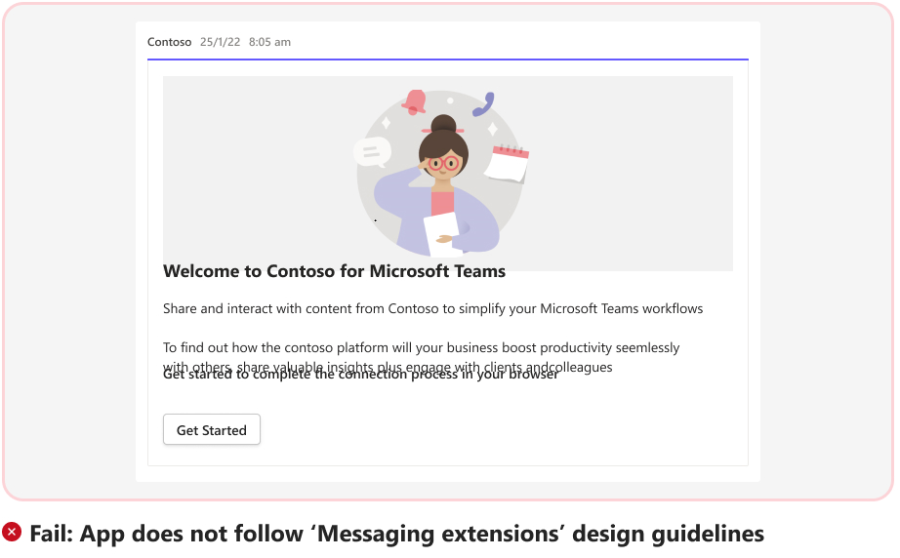
Task: Click the 'Share and interact with content' paragraph
Action: [x=433, y=308]
